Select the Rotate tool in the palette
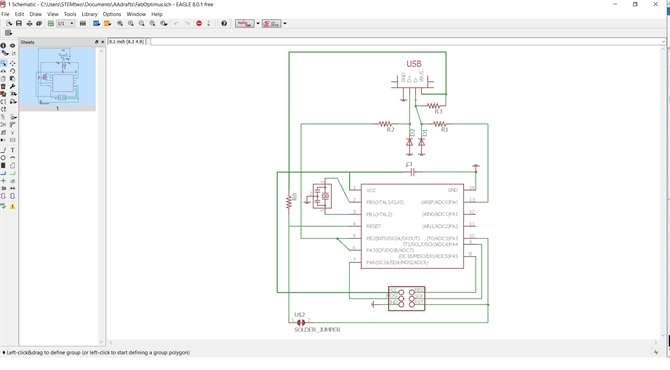This screenshot has width=670, height=370. [x=12, y=71]
